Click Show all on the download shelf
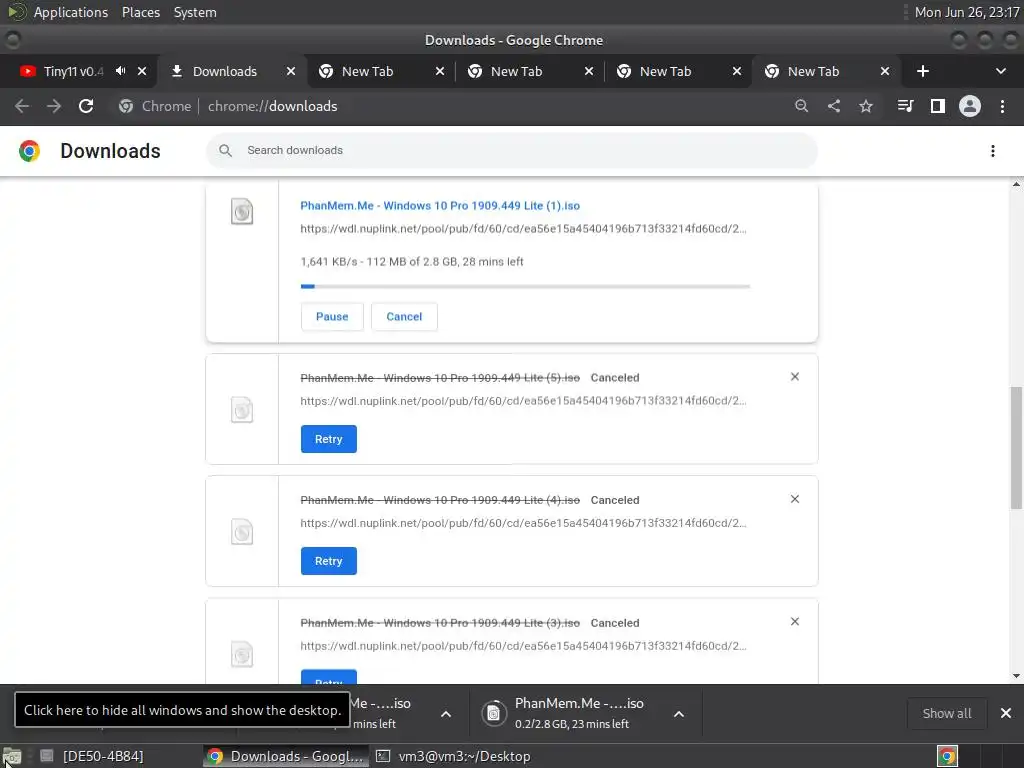 [x=946, y=713]
